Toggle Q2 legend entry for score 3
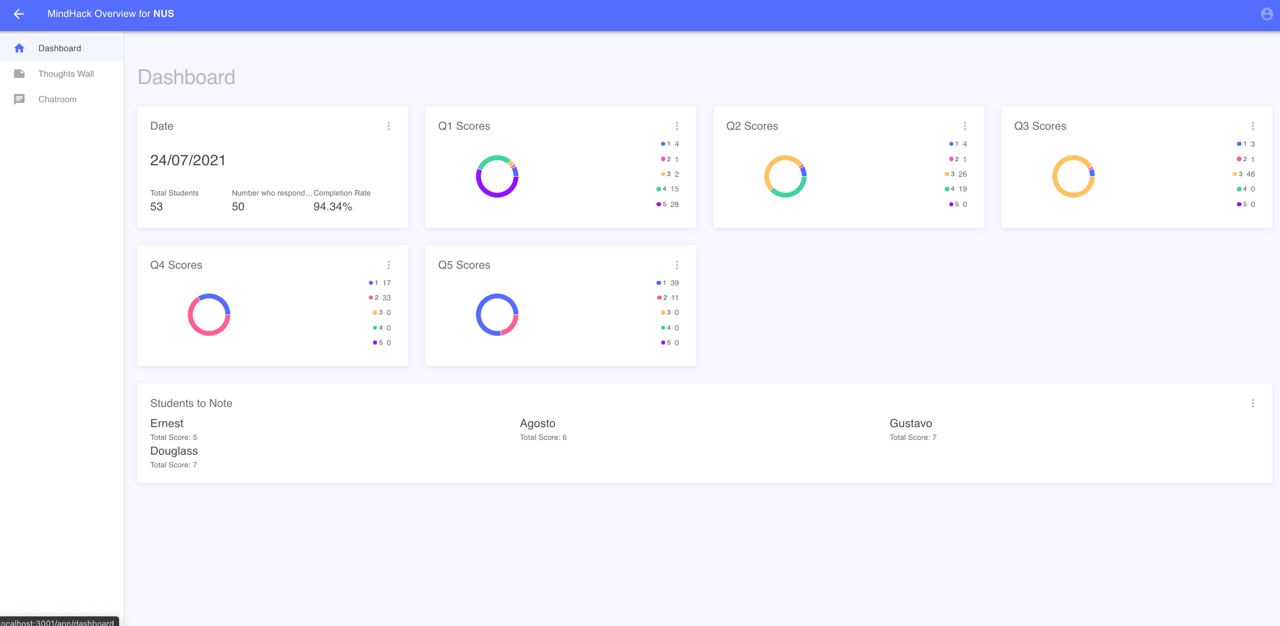Screen dimensions: 1280x626 (x=956, y=174)
